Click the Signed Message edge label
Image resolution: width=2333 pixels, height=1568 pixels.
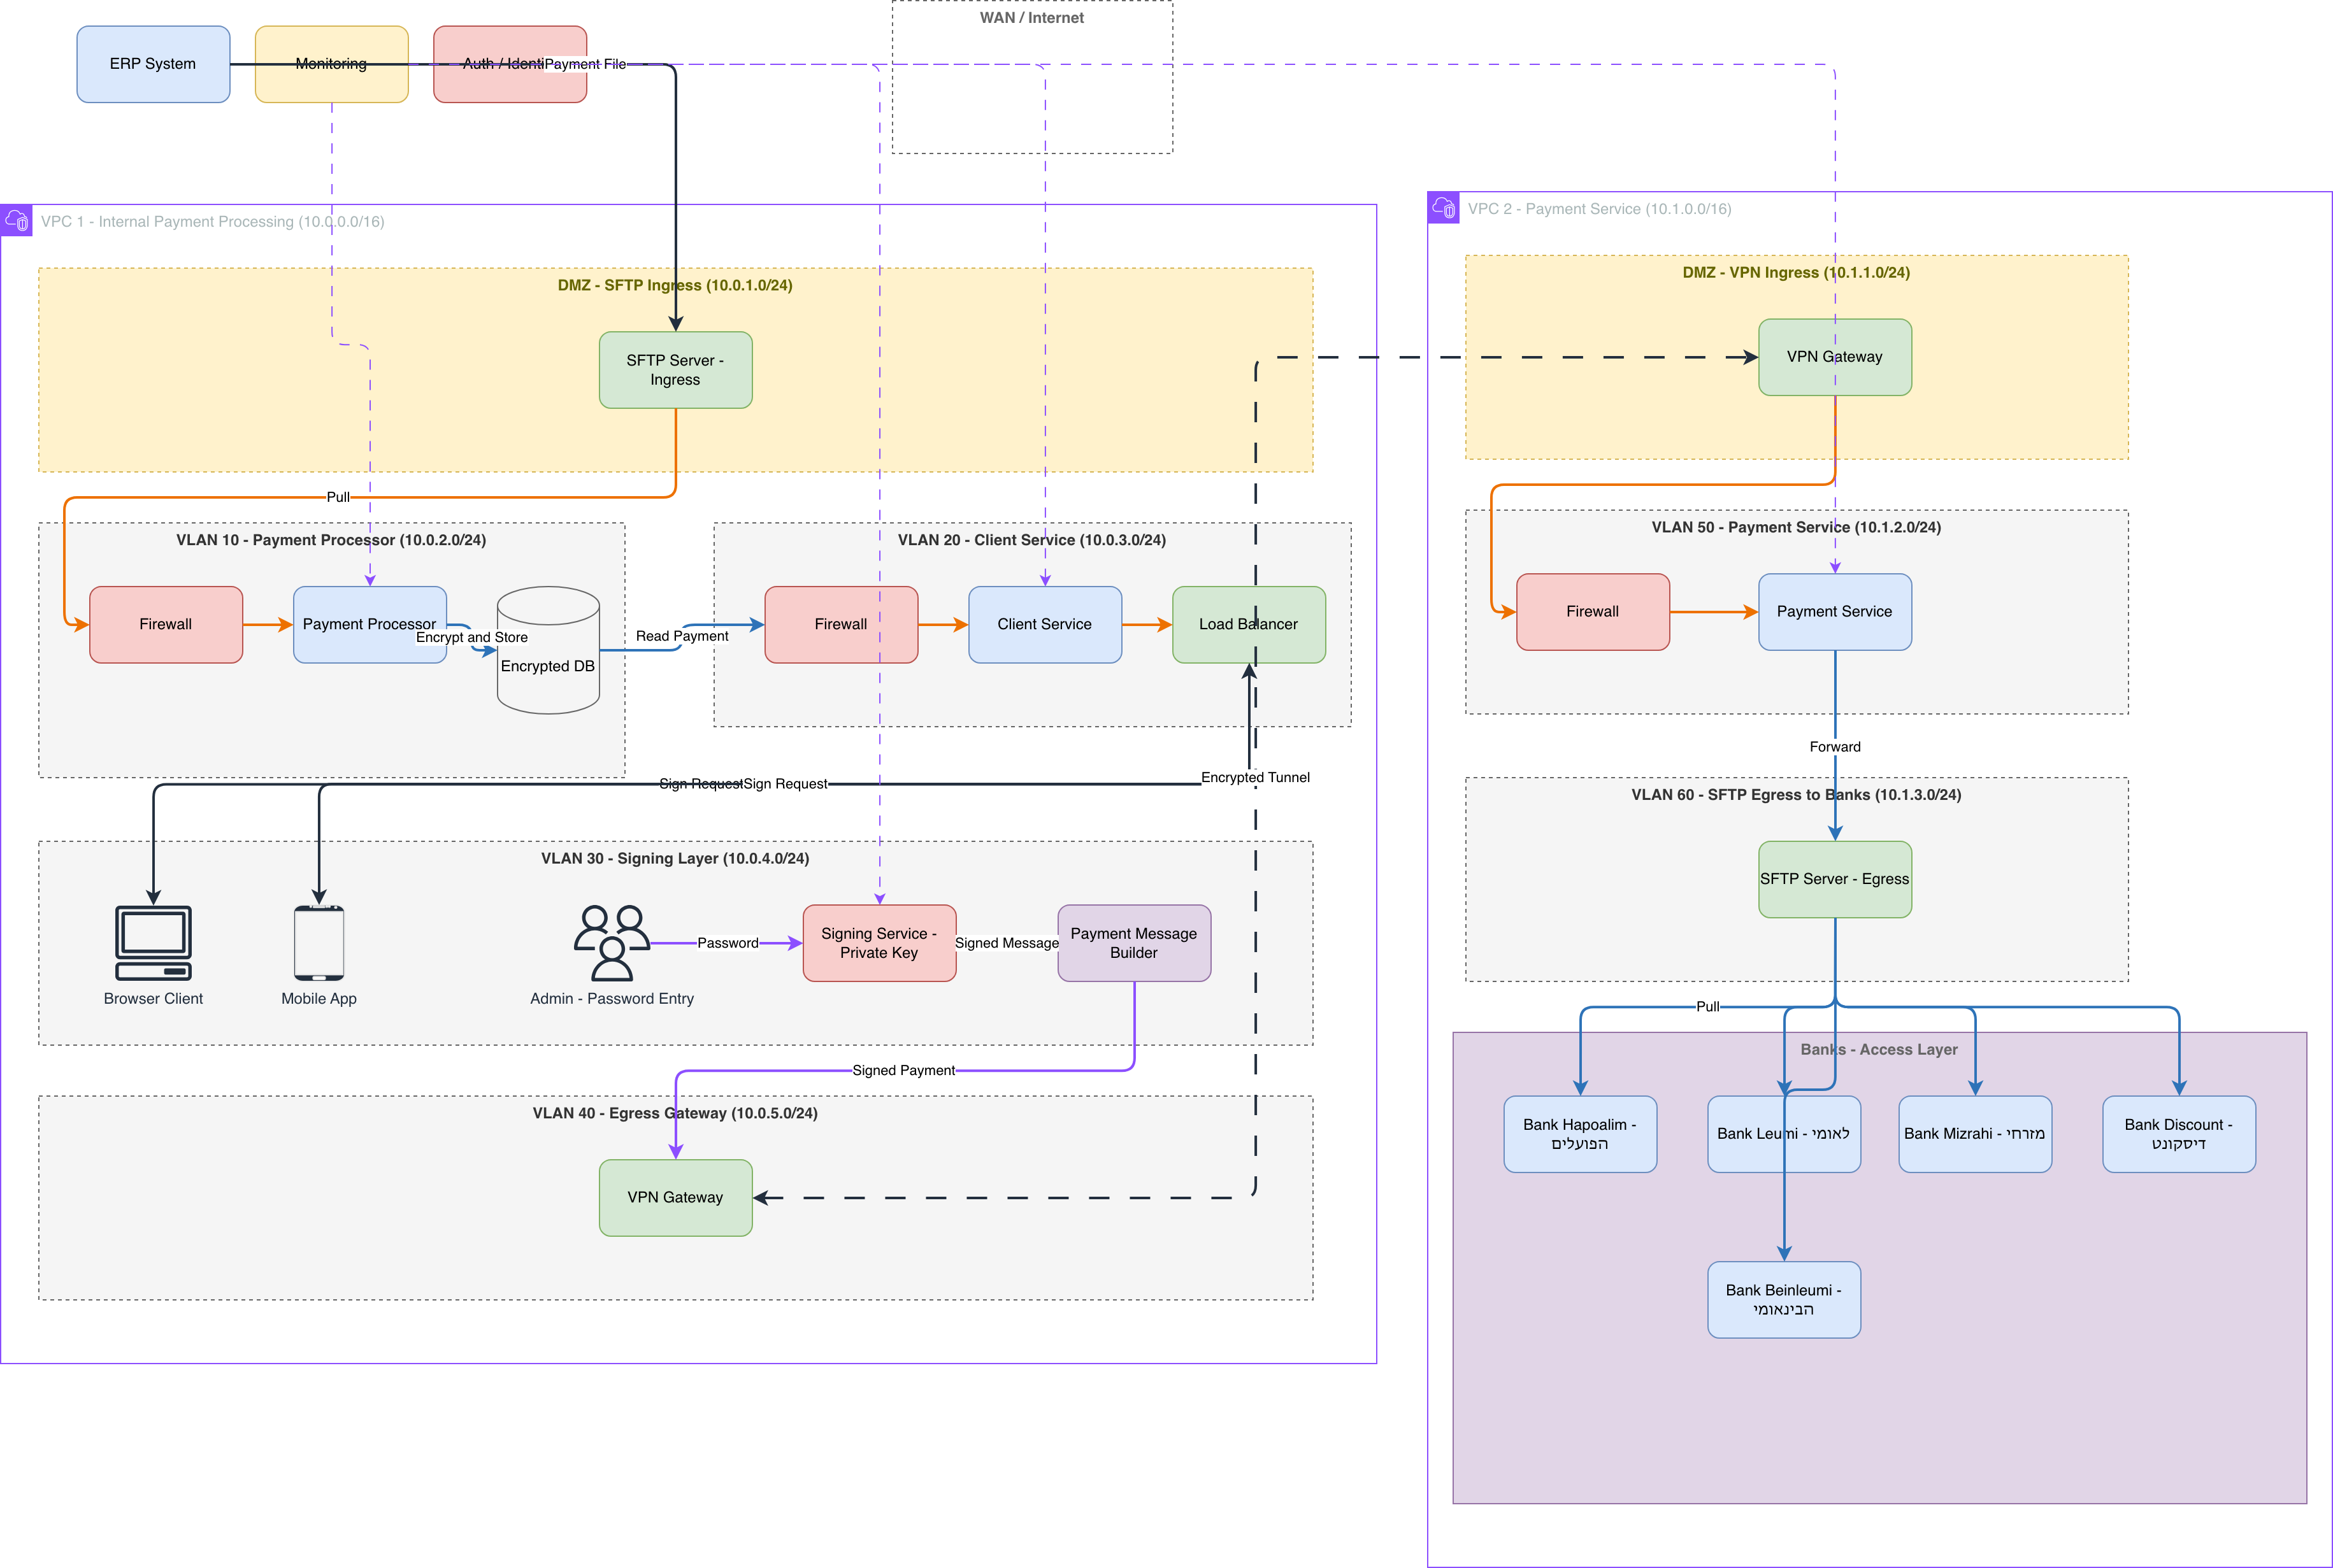[1007, 943]
